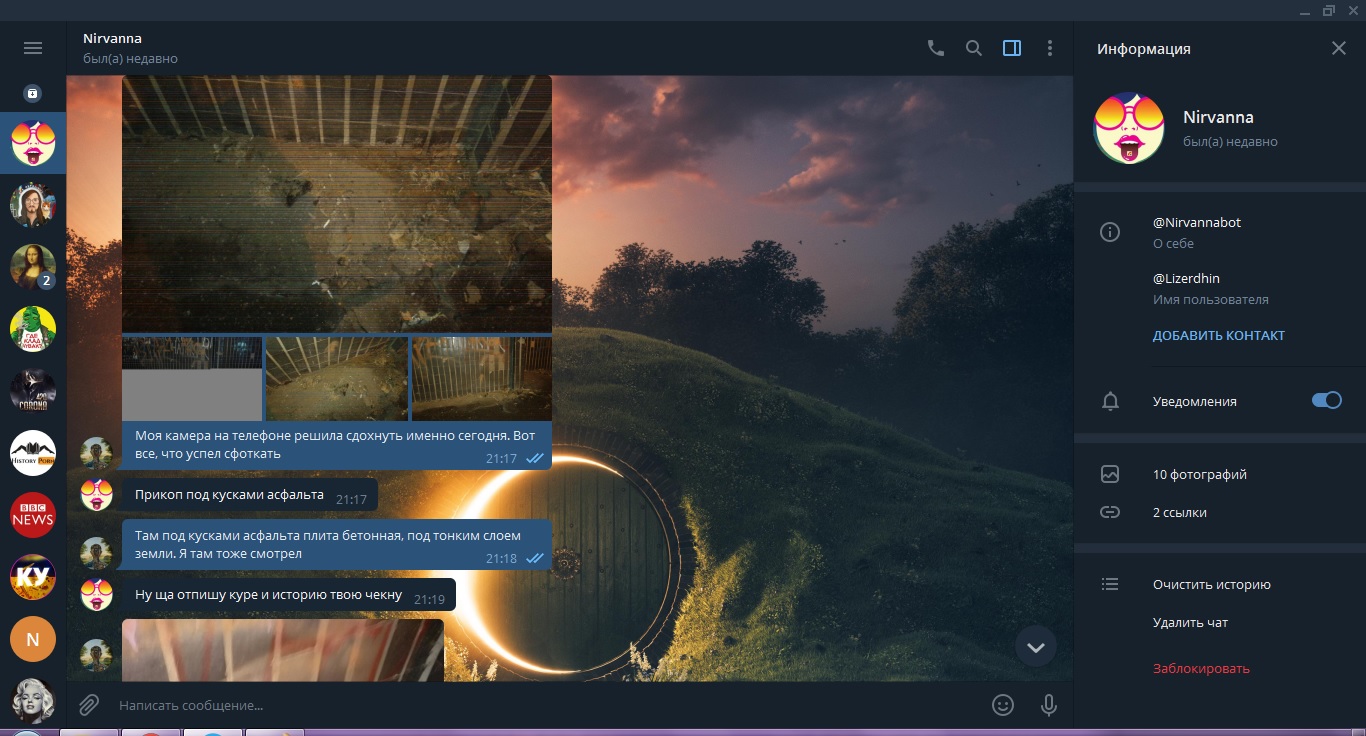
Task: Open the Marilyn Monroe avatar chat
Action: [x=33, y=699]
